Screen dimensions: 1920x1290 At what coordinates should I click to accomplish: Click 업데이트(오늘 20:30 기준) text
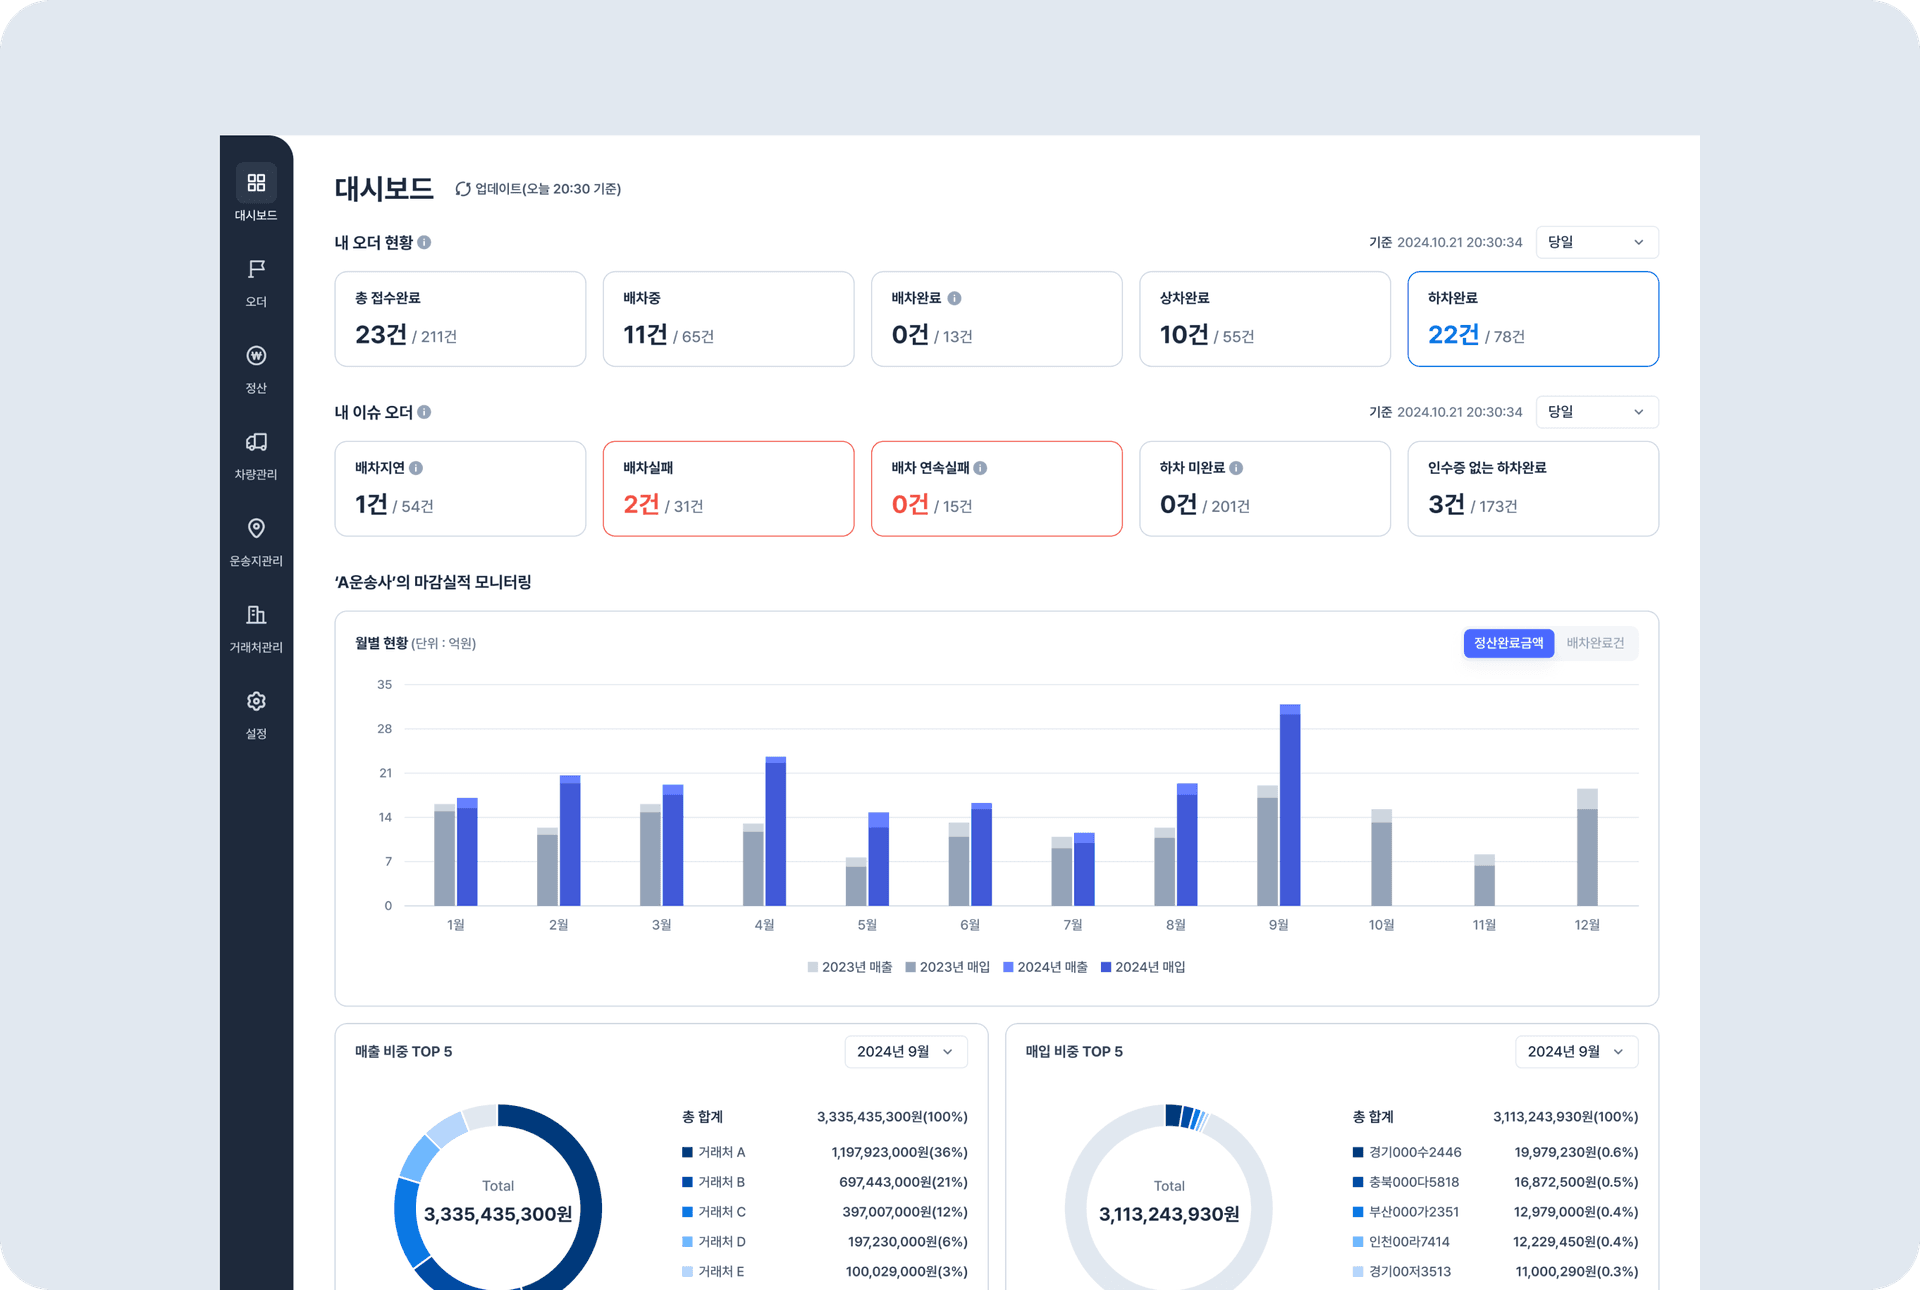tap(548, 189)
